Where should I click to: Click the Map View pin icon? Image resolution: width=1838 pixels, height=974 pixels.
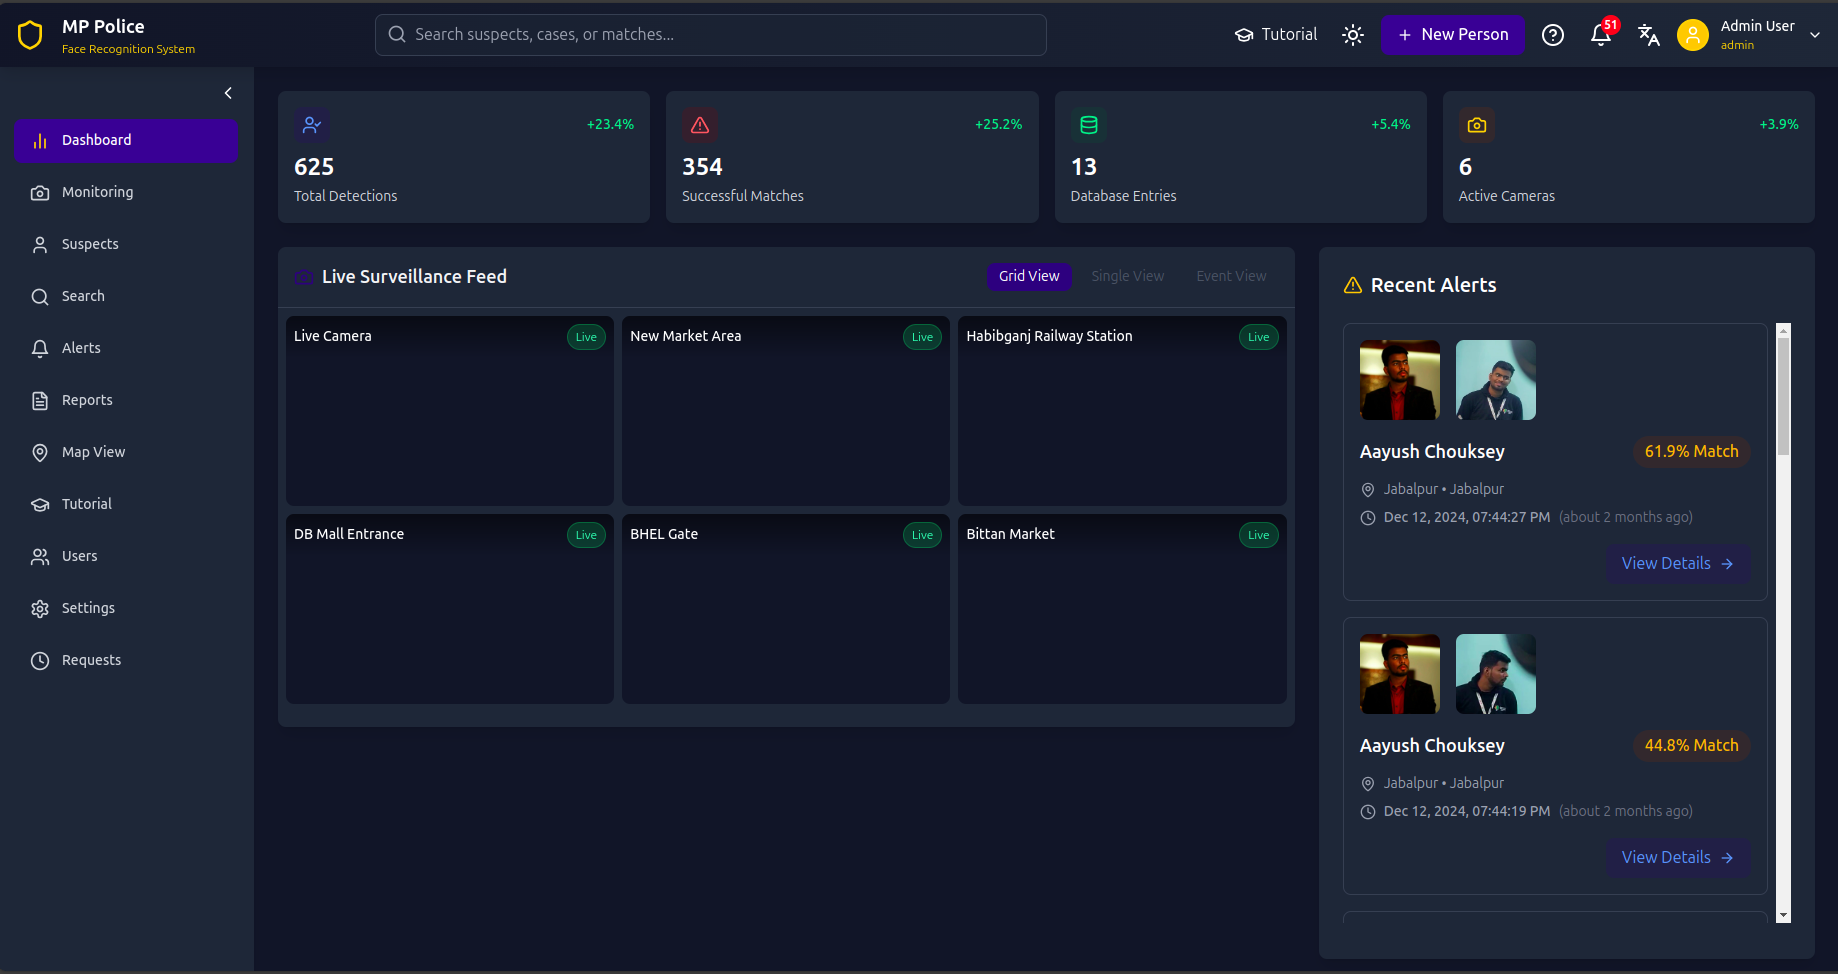(40, 452)
